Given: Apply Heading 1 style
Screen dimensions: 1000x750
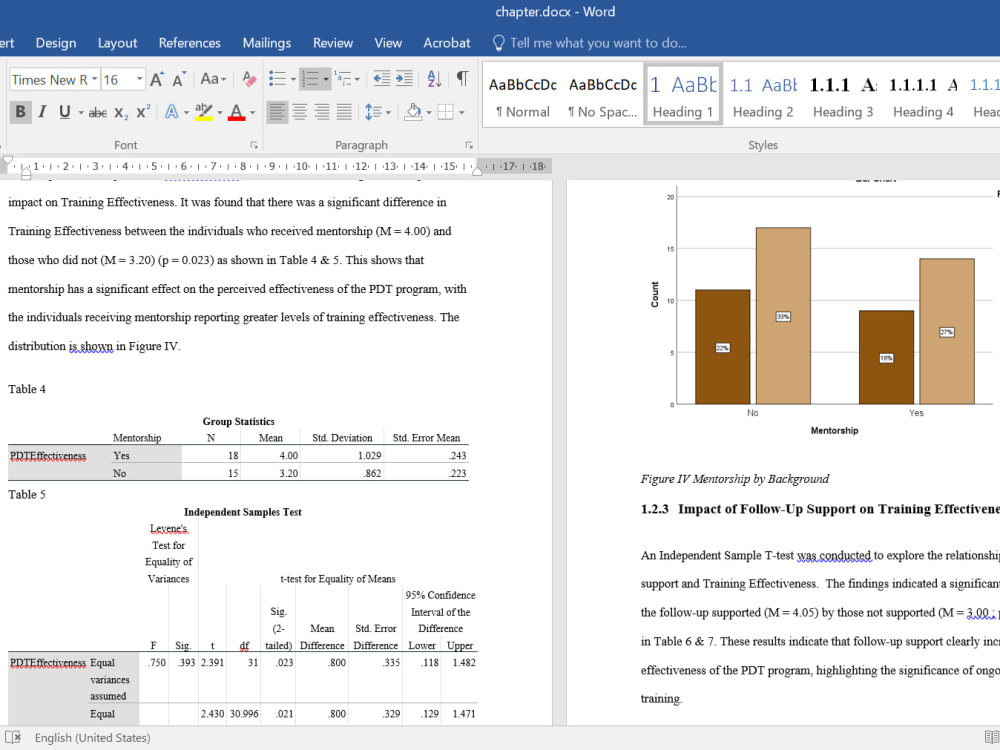Looking at the screenshot, I should tap(682, 96).
